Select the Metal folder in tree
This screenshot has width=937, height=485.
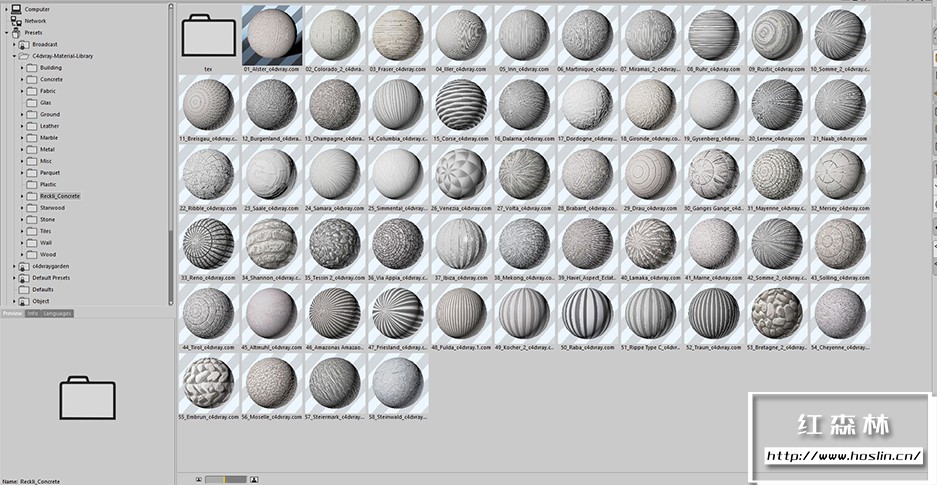click(47, 149)
